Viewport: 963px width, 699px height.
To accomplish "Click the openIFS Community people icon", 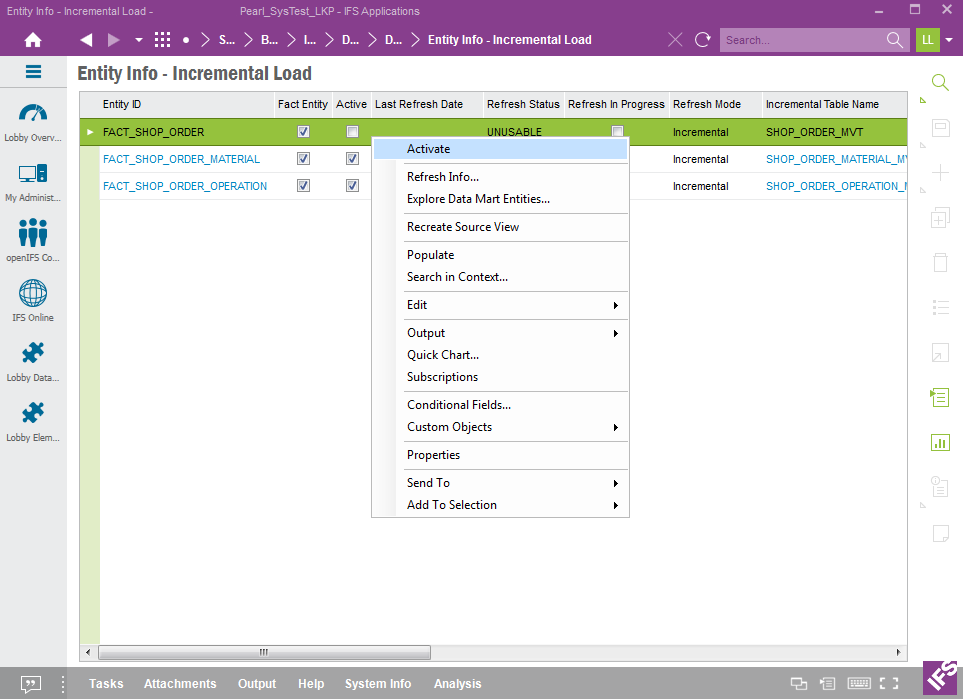I will (33, 233).
